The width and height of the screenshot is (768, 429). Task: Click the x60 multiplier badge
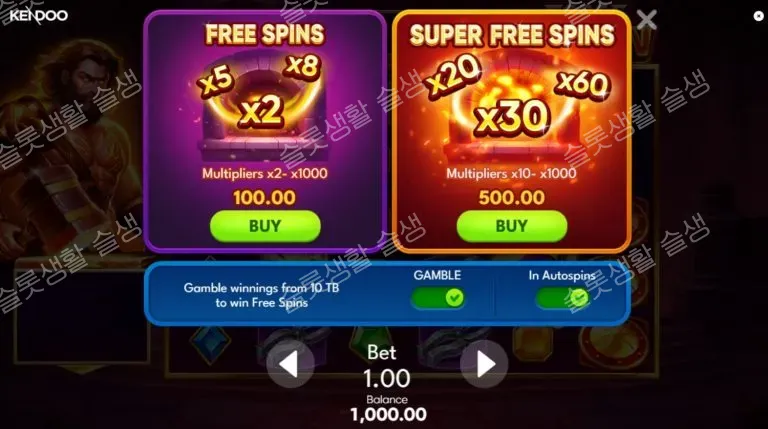[581, 84]
